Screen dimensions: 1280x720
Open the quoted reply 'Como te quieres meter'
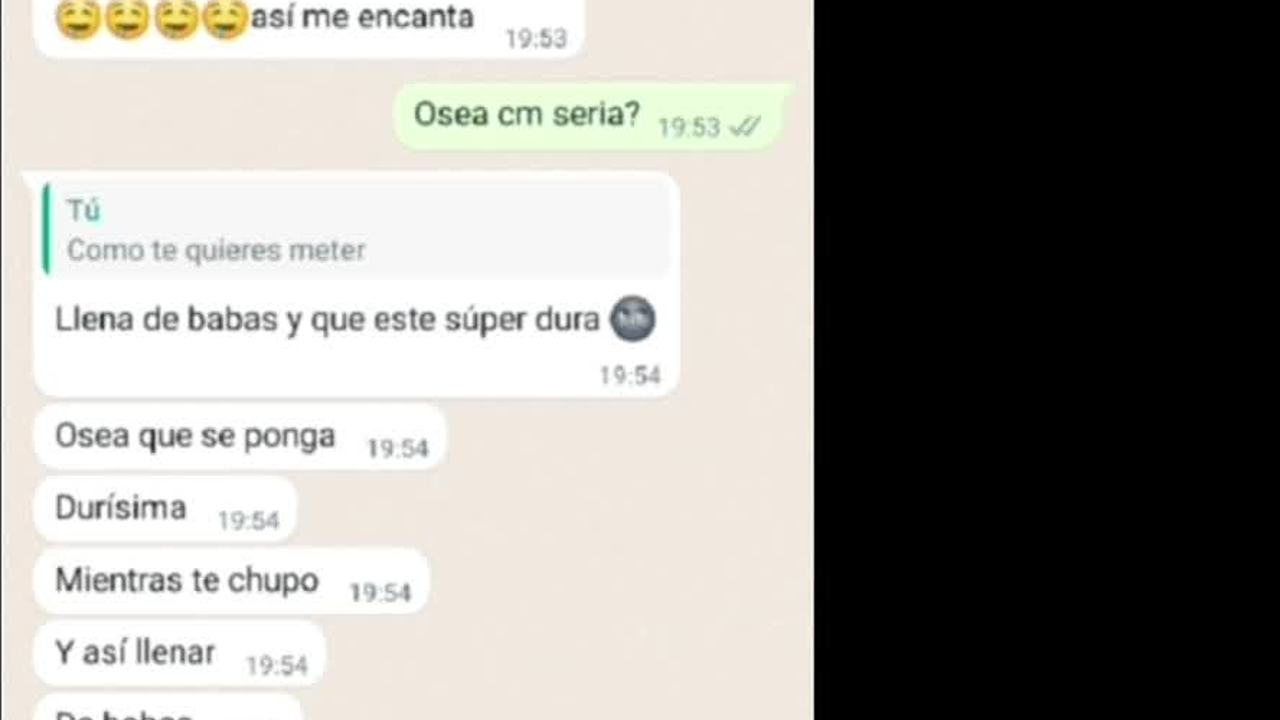(x=357, y=230)
